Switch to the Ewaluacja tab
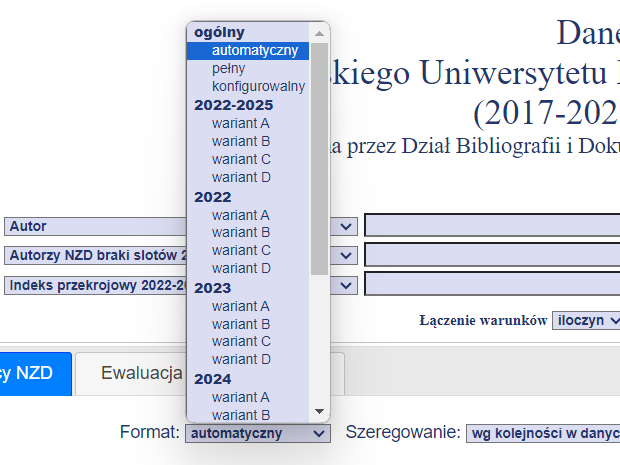Image resolution: width=620 pixels, height=465 pixels. (140, 374)
